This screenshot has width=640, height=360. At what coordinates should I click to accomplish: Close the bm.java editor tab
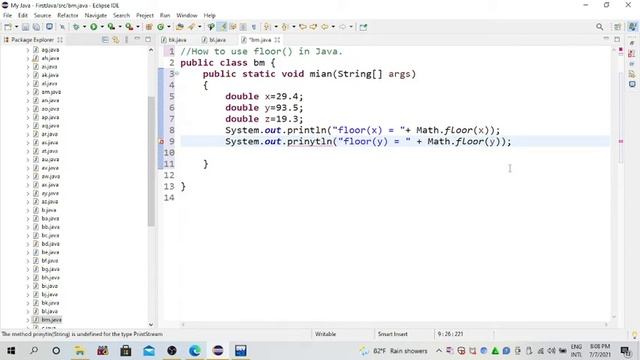tap(278, 40)
